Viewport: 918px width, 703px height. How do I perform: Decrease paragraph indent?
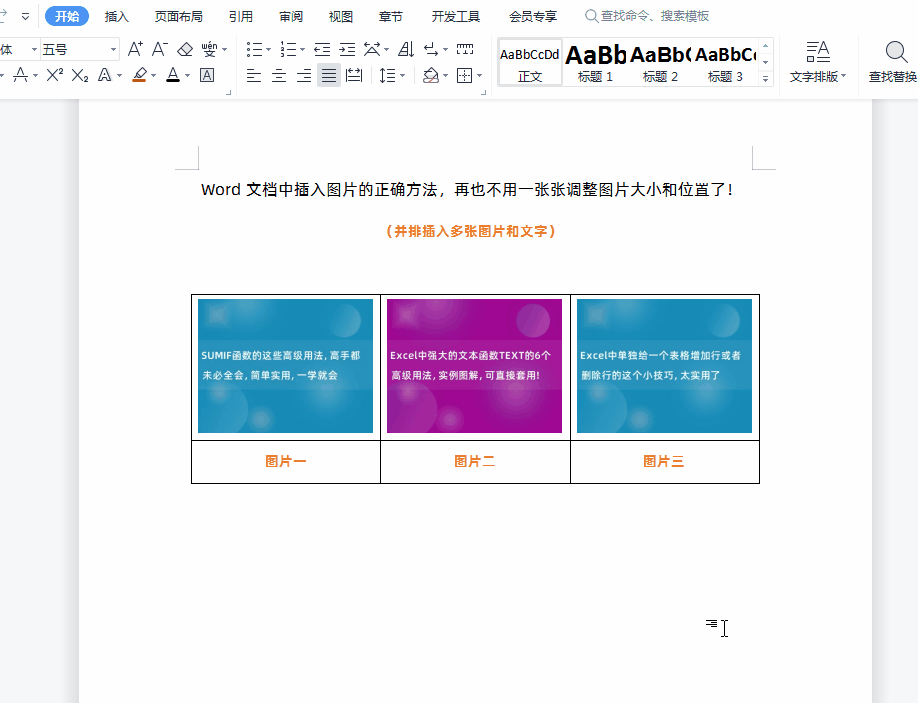[x=322, y=49]
